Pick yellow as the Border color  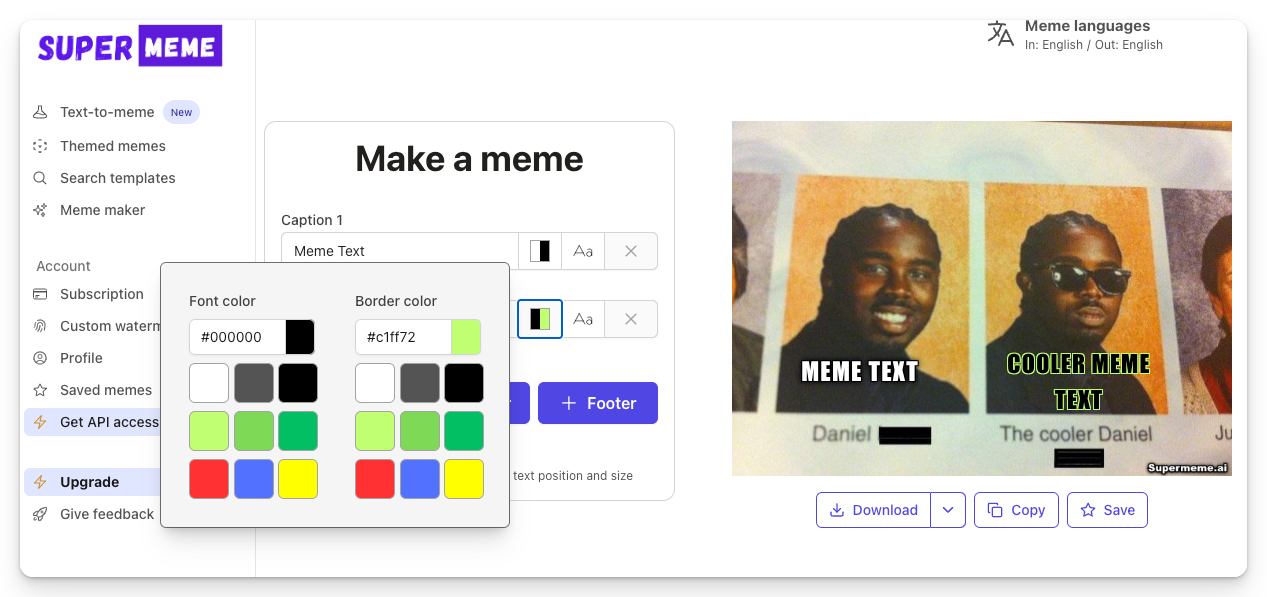point(463,479)
